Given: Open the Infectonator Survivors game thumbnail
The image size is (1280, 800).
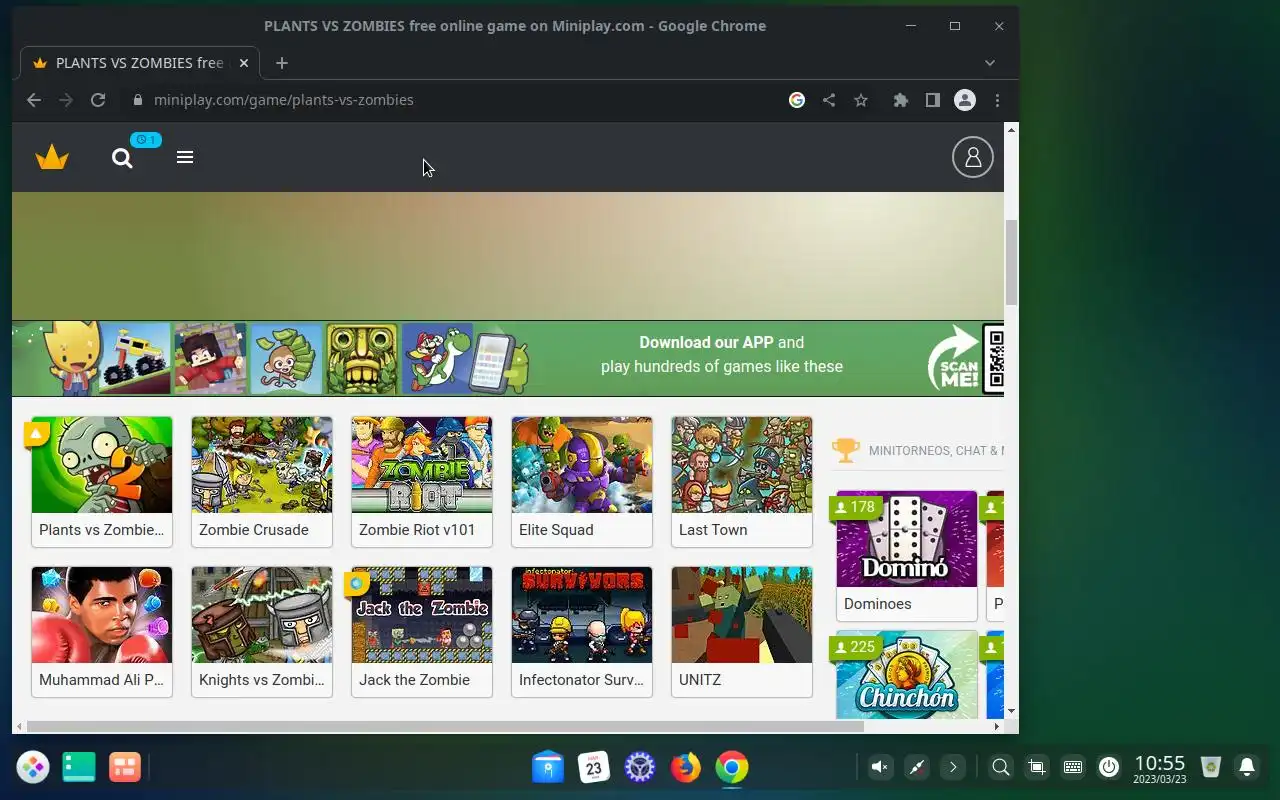Looking at the screenshot, I should [x=582, y=615].
